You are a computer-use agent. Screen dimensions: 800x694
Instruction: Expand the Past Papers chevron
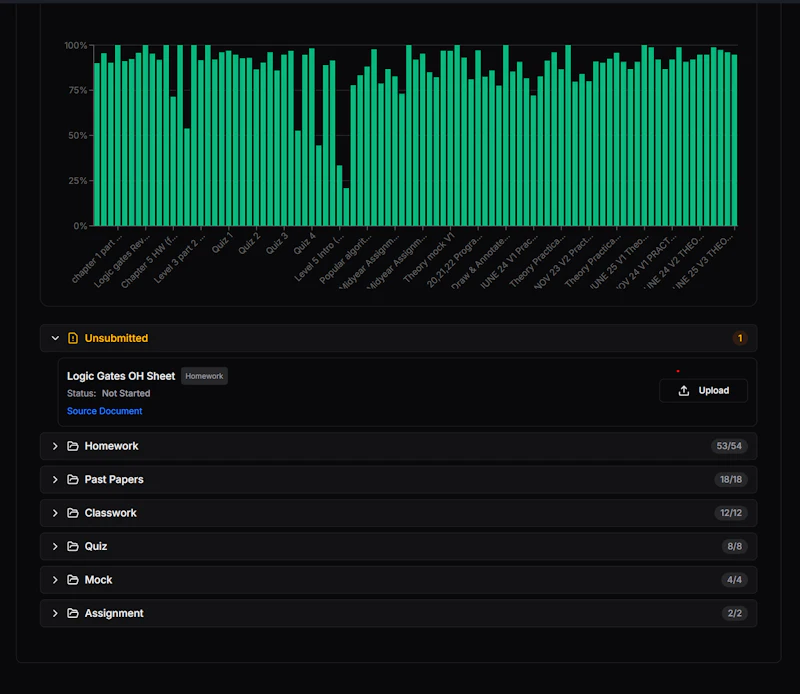tap(55, 479)
